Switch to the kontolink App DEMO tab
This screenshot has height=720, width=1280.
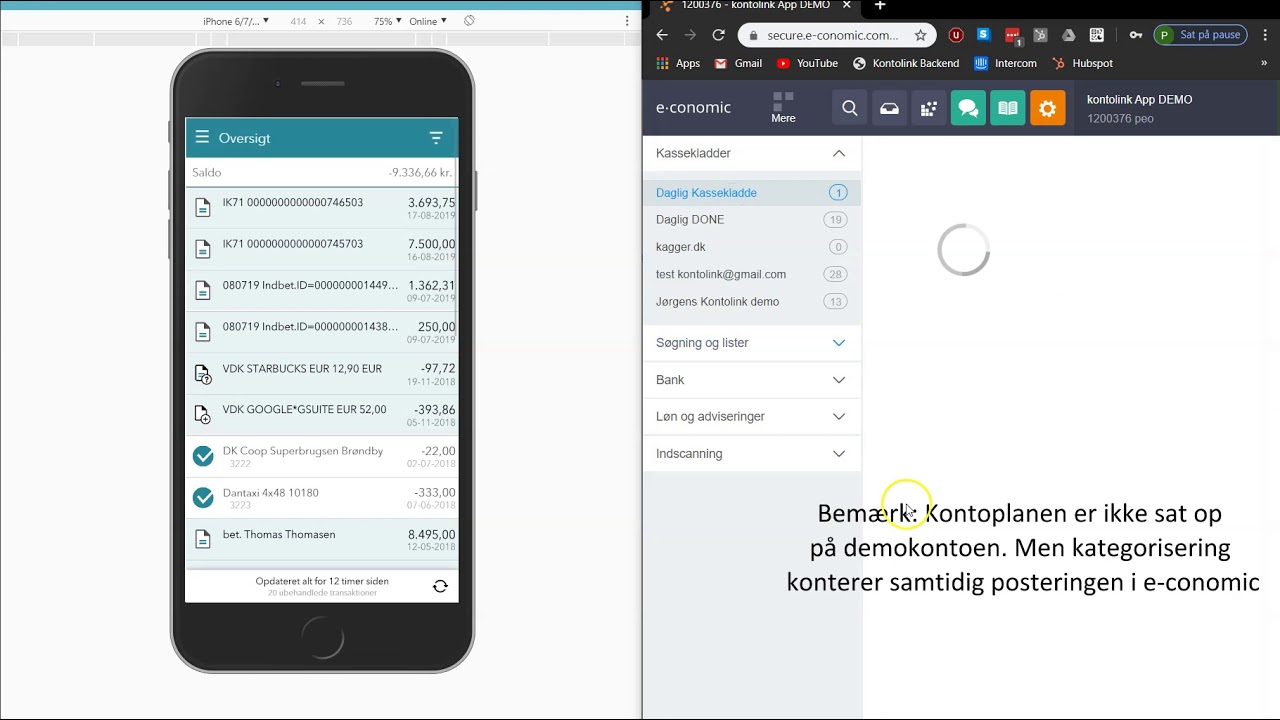755,5
